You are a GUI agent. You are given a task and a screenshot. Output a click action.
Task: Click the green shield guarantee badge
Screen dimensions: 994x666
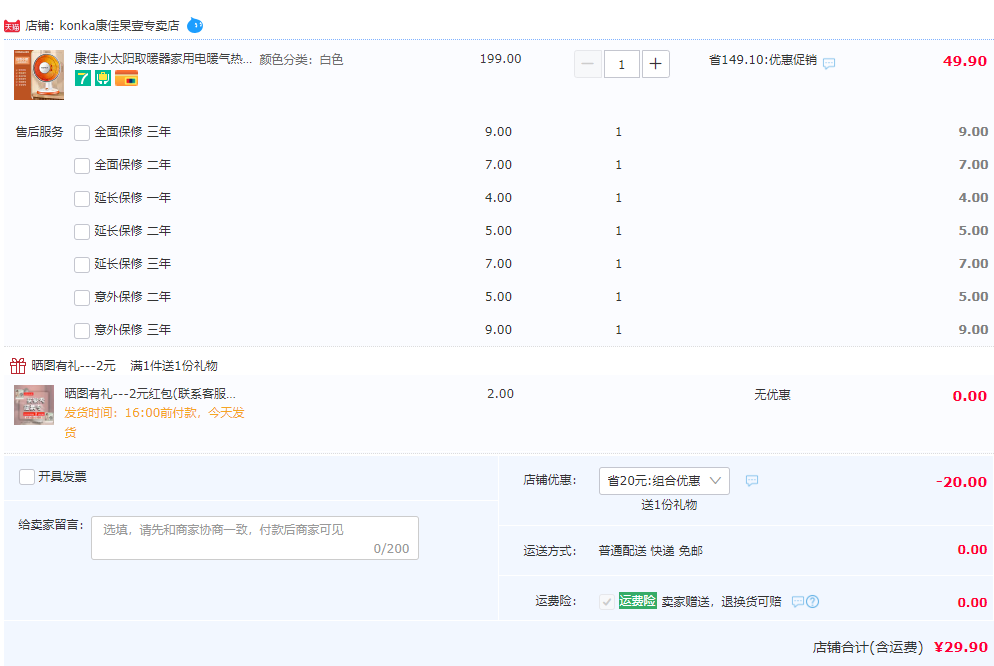point(103,78)
